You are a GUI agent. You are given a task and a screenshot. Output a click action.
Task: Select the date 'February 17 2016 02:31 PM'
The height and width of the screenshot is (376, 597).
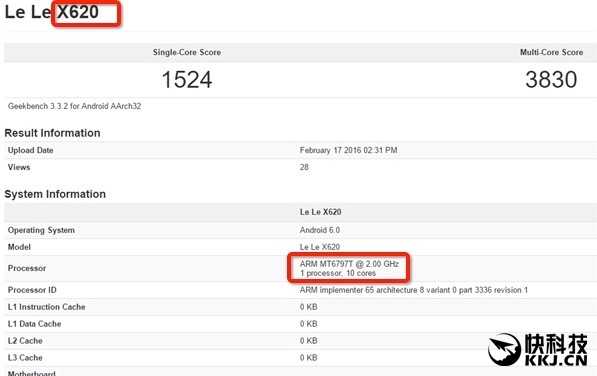click(348, 150)
